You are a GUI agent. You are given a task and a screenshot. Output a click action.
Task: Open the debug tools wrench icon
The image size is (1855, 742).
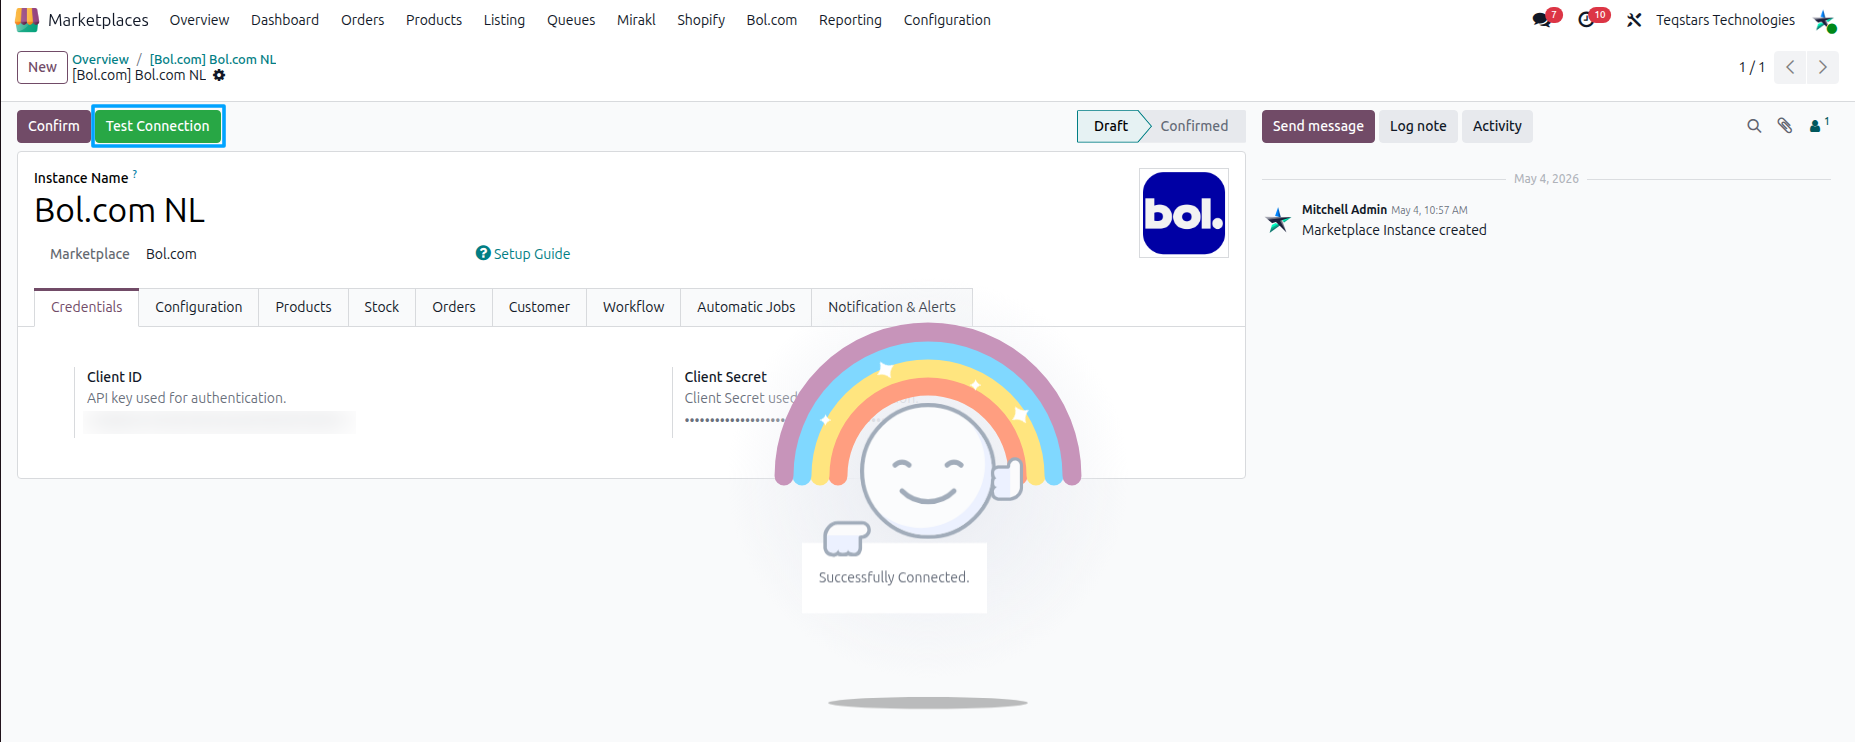coord(1634,20)
